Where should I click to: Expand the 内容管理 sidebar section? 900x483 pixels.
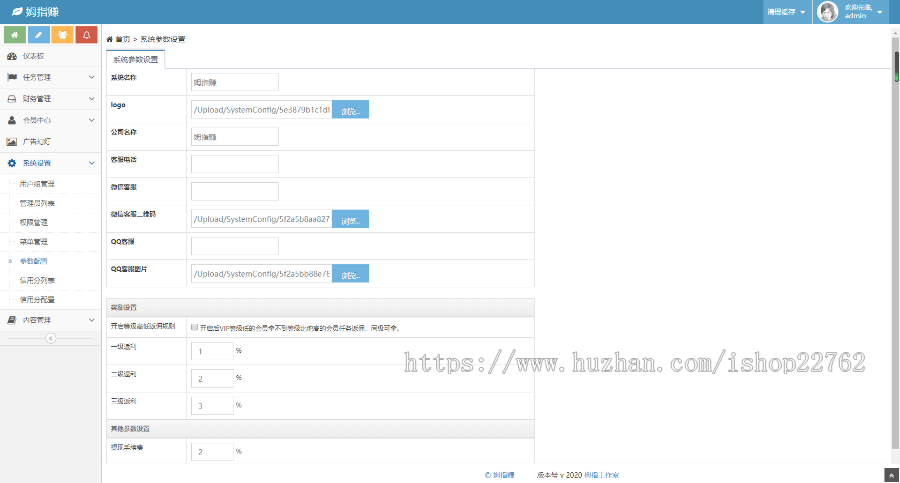(x=50, y=320)
